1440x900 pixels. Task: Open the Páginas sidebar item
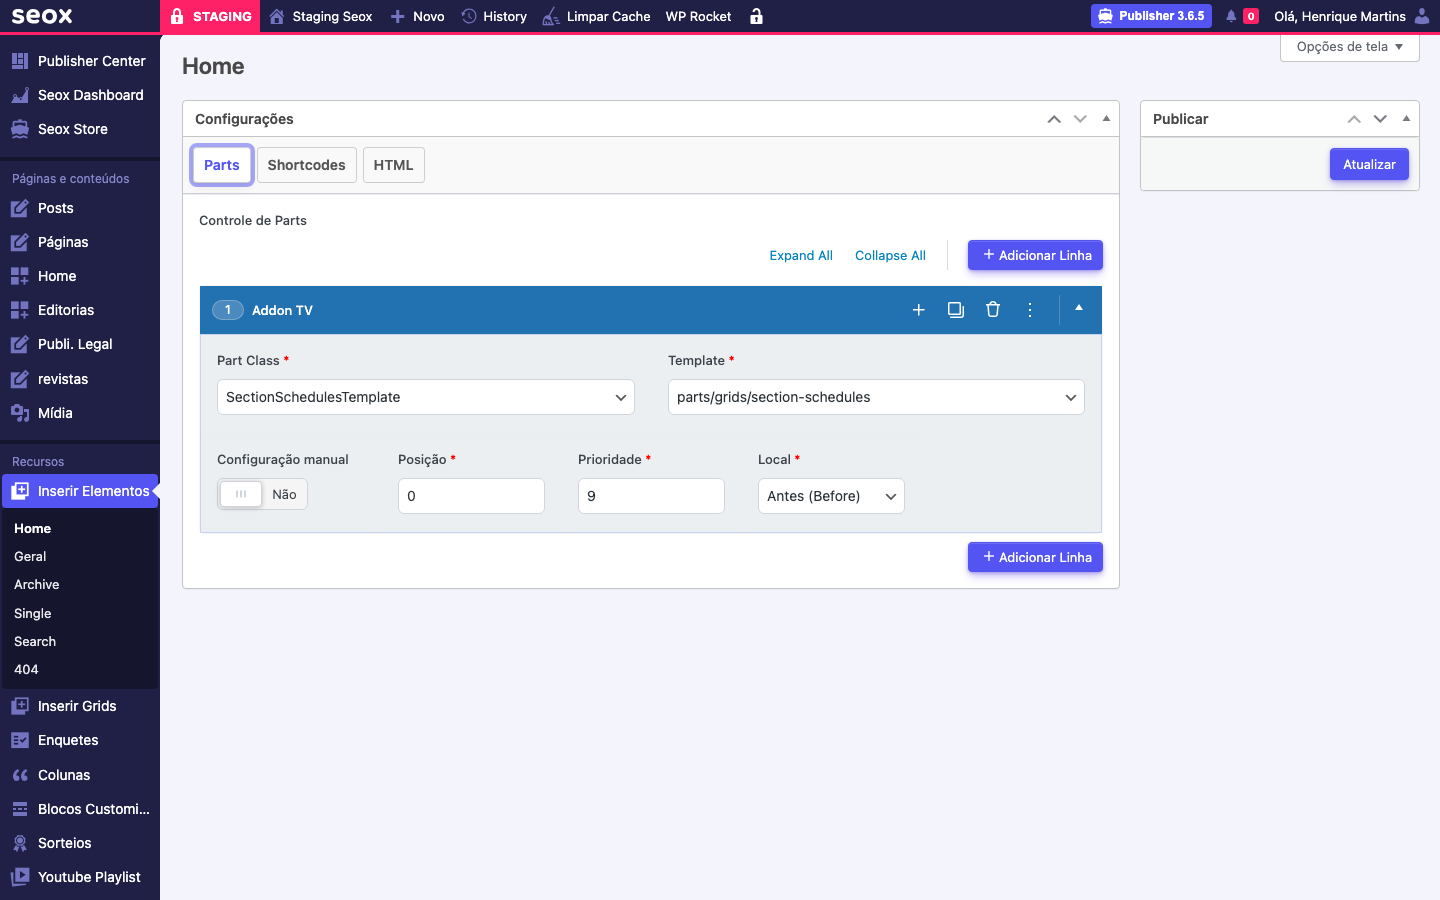[x=80, y=242]
